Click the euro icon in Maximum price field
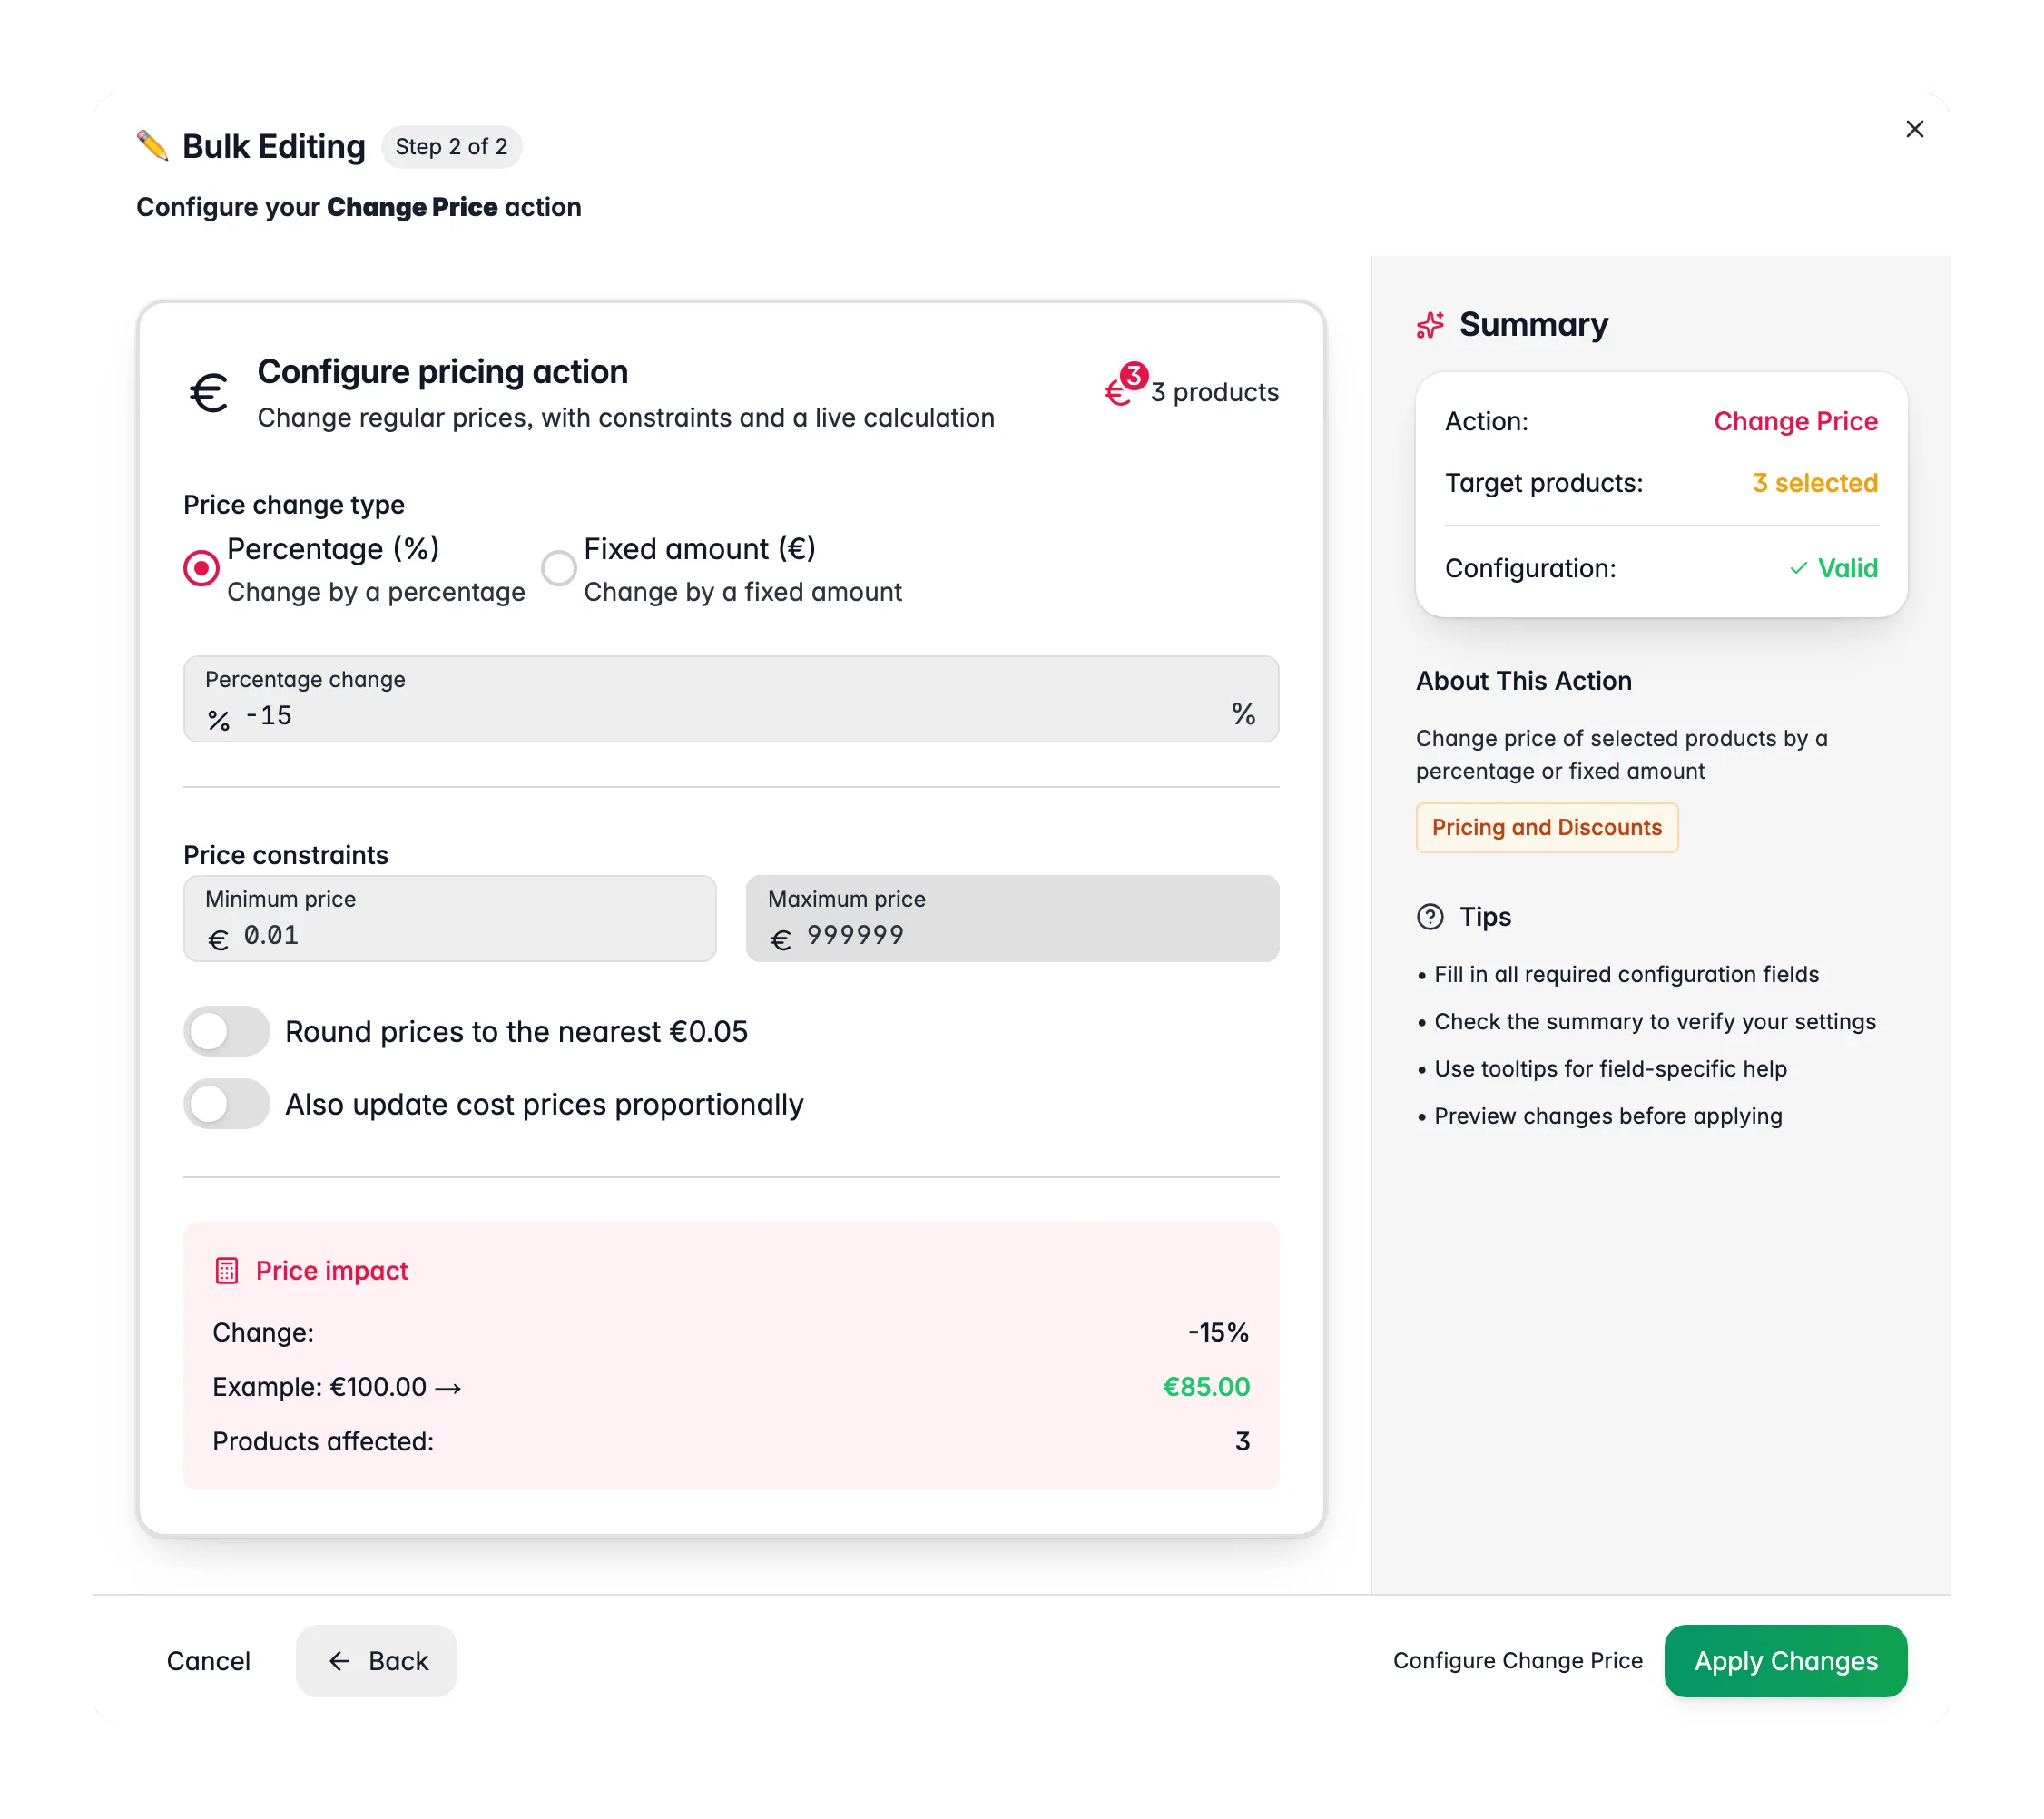 tap(781, 939)
